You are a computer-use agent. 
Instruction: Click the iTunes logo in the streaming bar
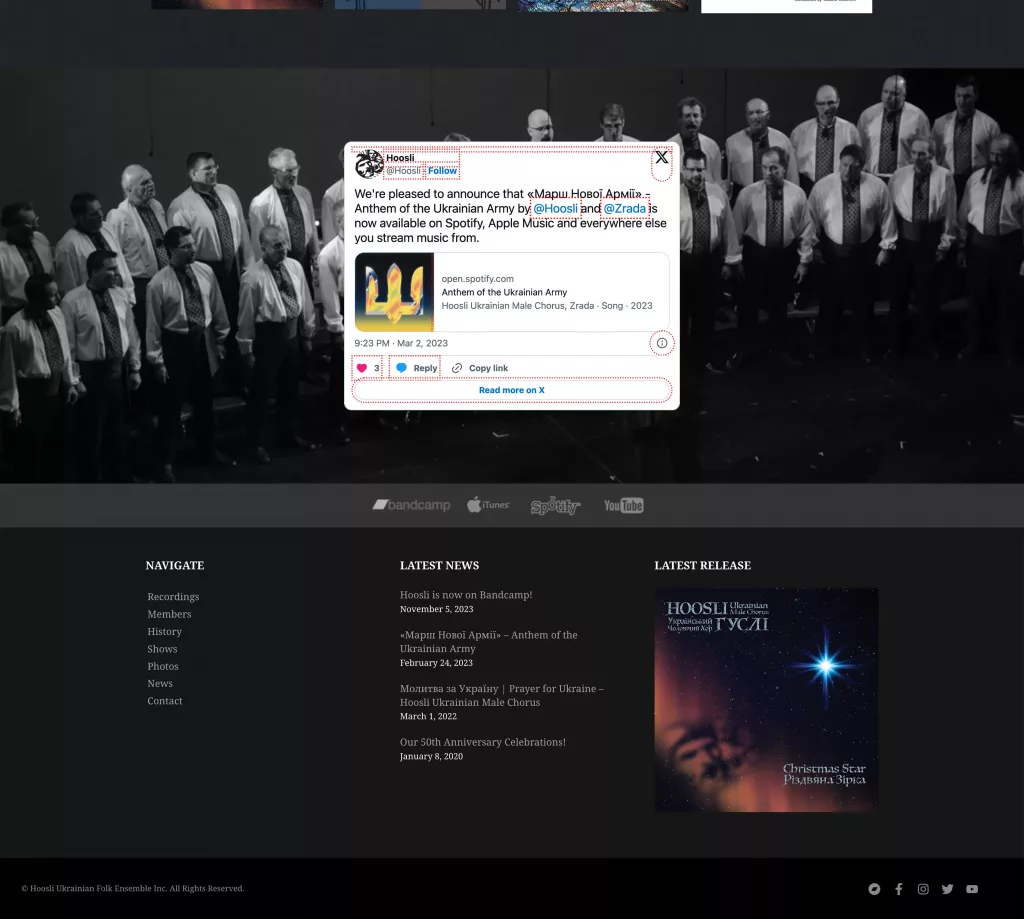click(x=488, y=505)
